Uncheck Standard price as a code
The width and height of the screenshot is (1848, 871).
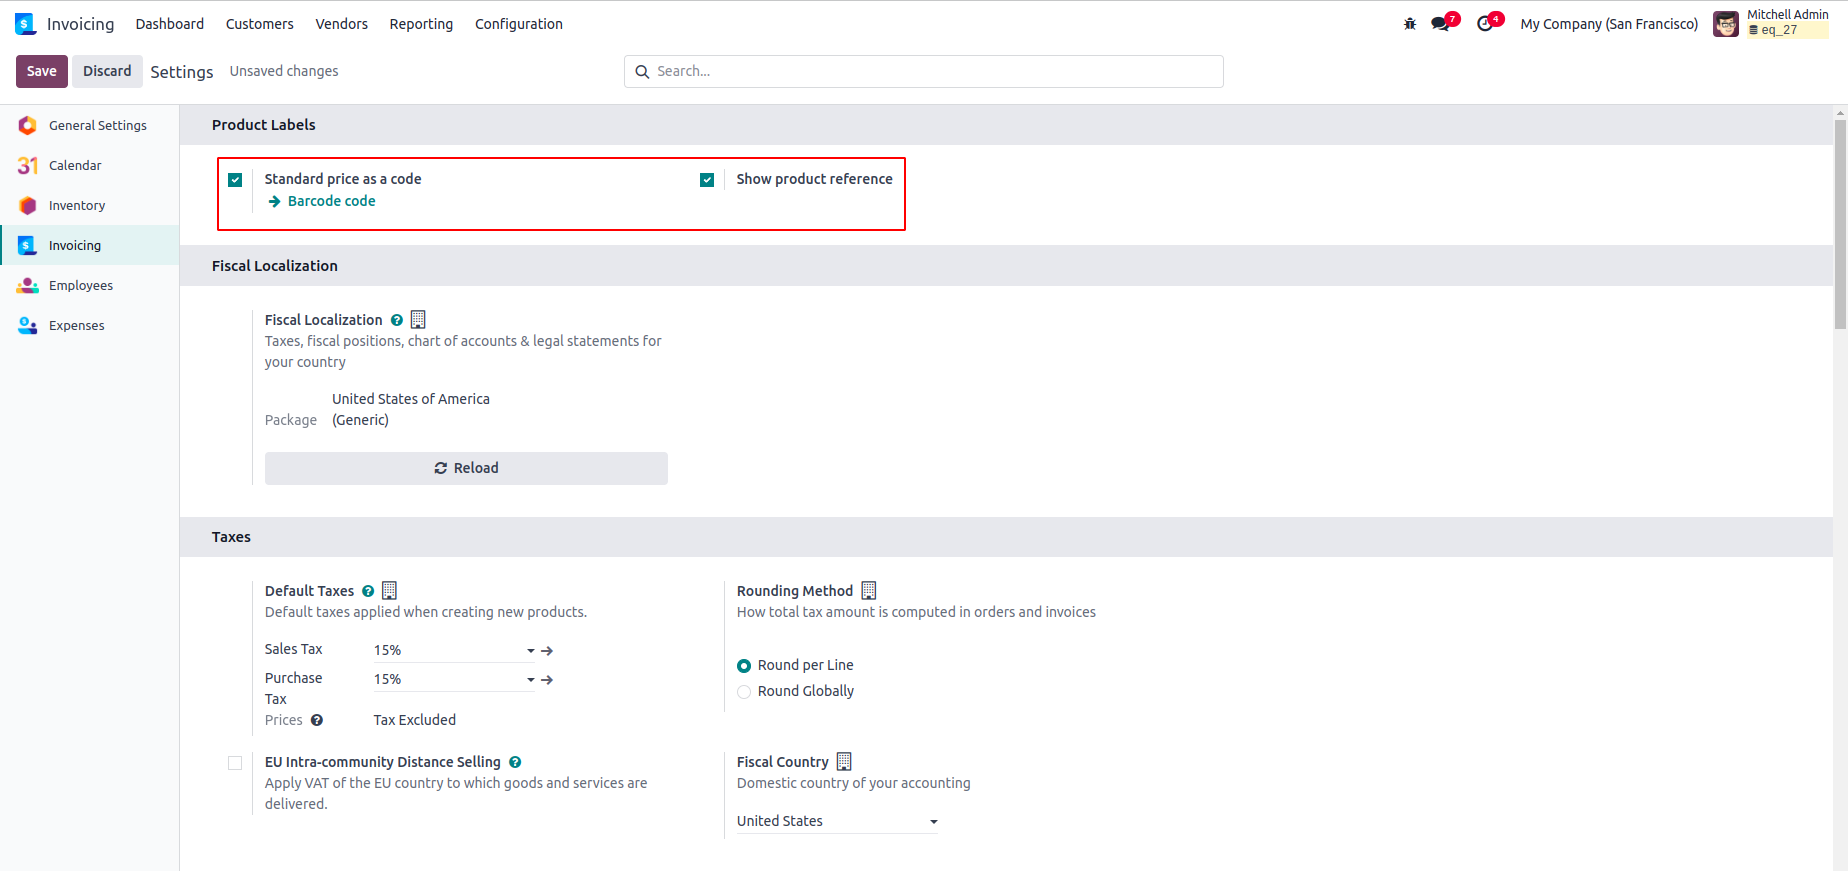[235, 180]
